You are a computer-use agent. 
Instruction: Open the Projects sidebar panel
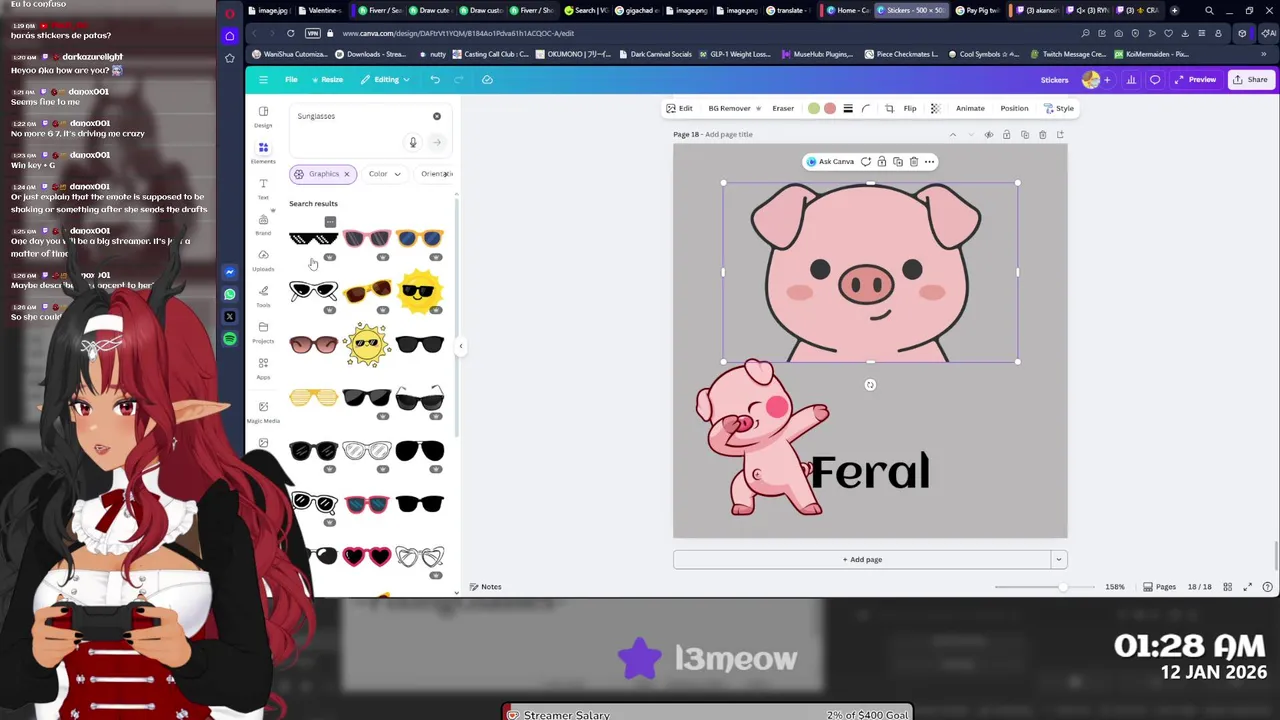coord(263,332)
